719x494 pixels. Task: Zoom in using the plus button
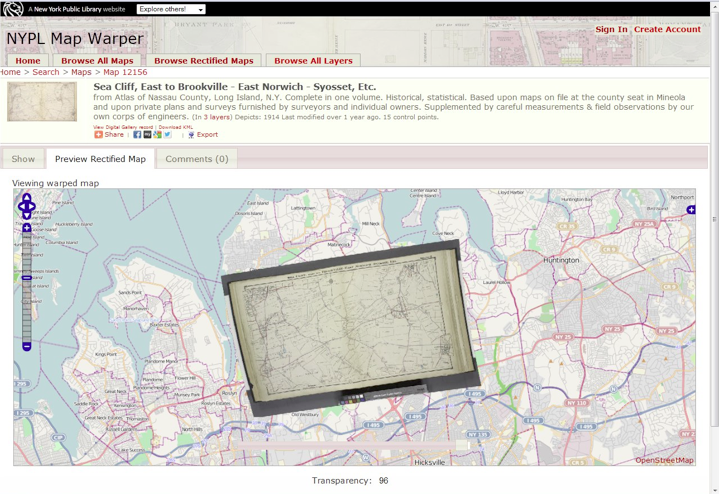pos(27,228)
